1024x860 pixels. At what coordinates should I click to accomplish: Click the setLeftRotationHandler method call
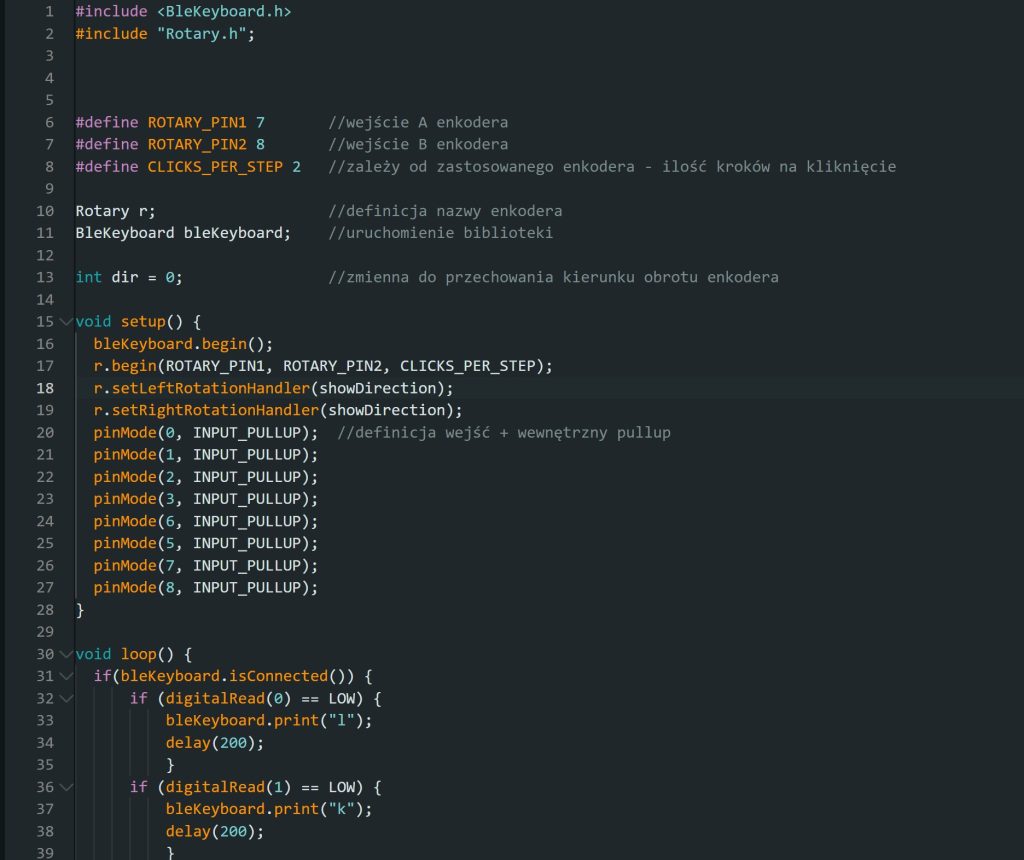214,388
